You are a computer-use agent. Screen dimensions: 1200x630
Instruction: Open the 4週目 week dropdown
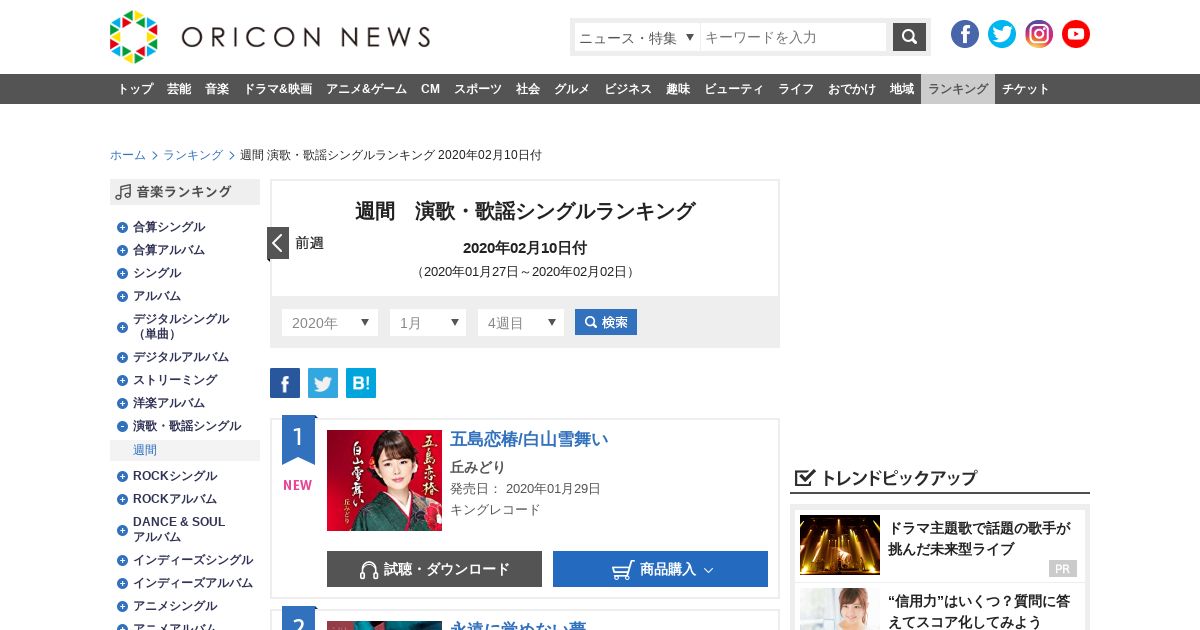(x=521, y=323)
